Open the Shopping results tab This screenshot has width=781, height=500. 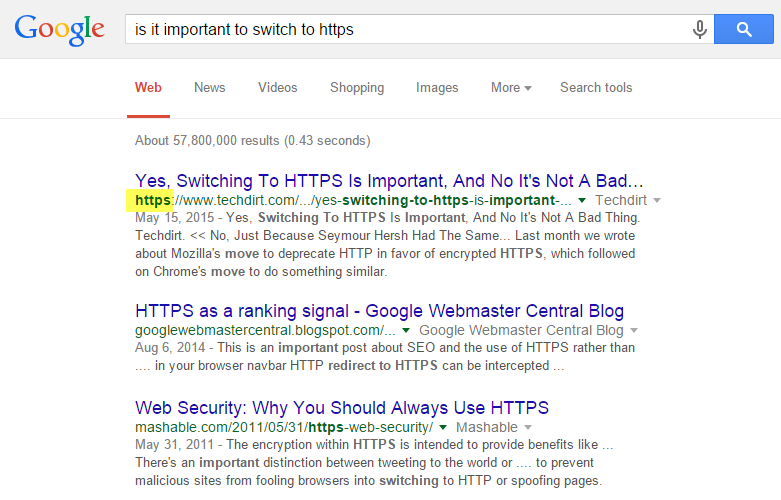coord(357,88)
